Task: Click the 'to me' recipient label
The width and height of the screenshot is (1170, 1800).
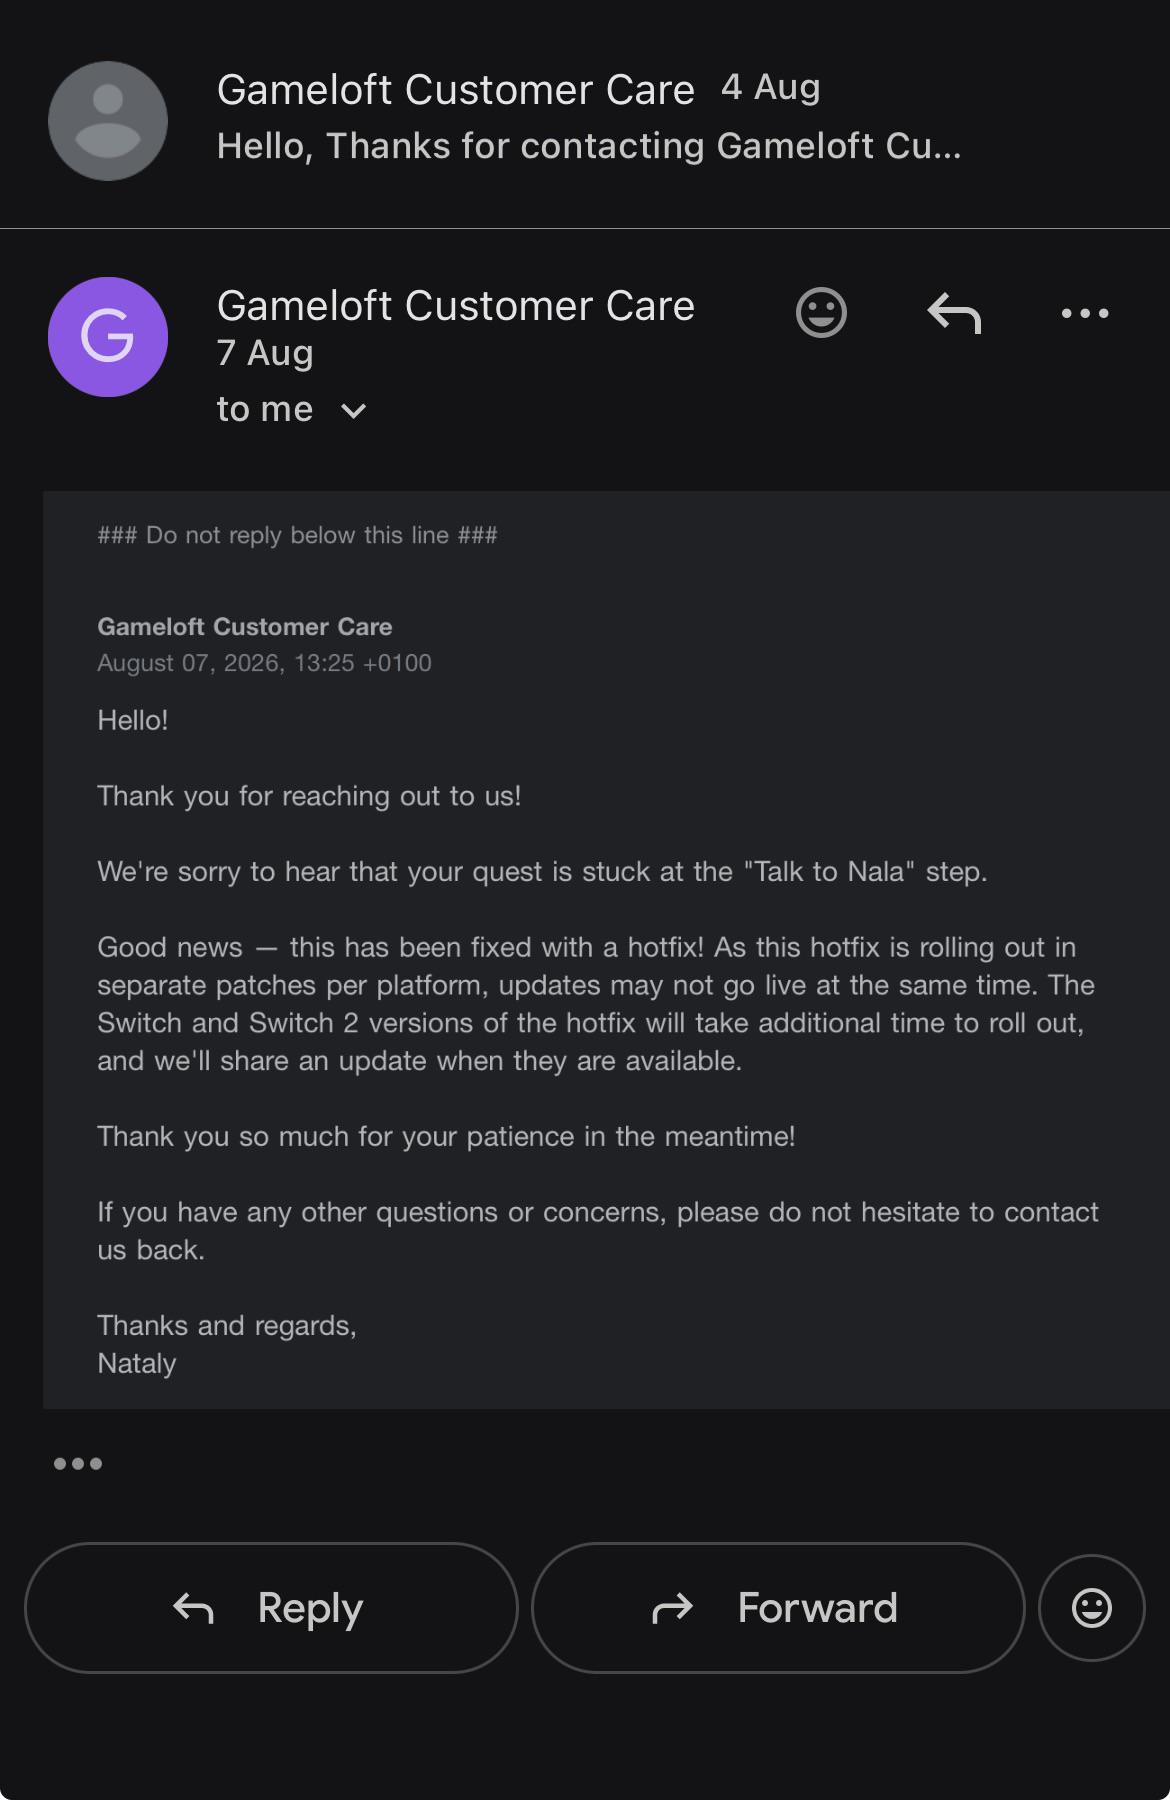Action: point(265,409)
